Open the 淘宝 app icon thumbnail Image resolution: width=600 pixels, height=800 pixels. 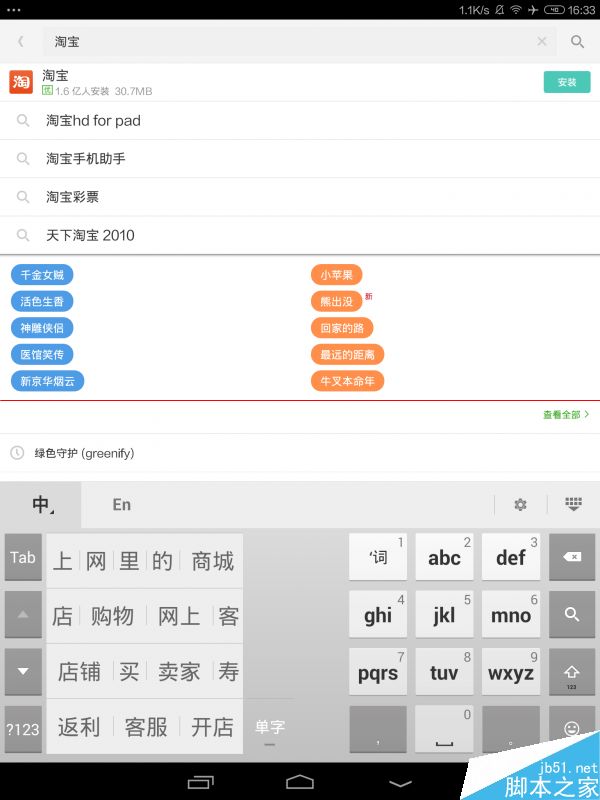click(21, 82)
